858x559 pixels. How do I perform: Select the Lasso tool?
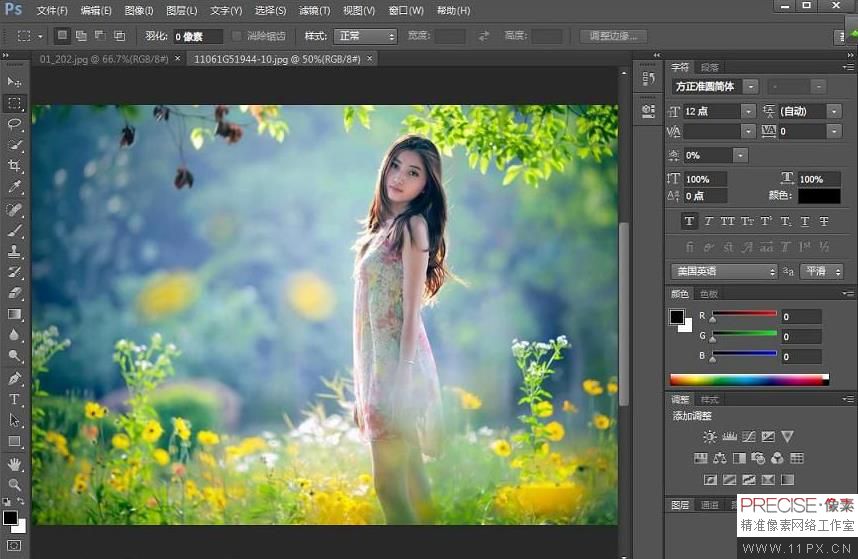[14, 124]
